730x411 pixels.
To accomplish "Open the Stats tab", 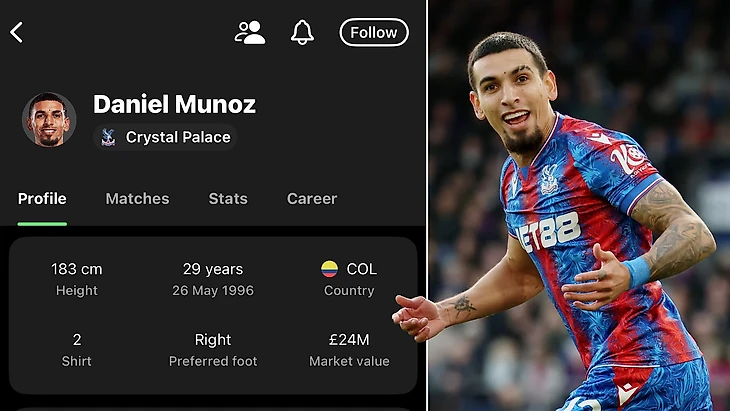I will point(228,198).
